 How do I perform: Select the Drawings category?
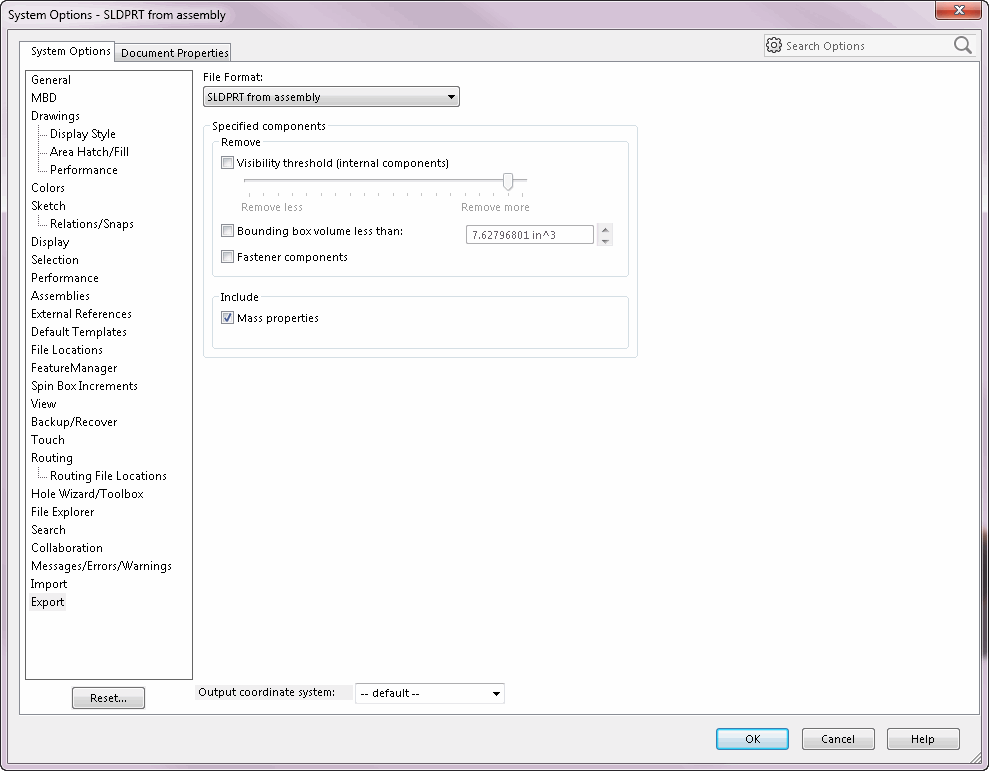56,116
